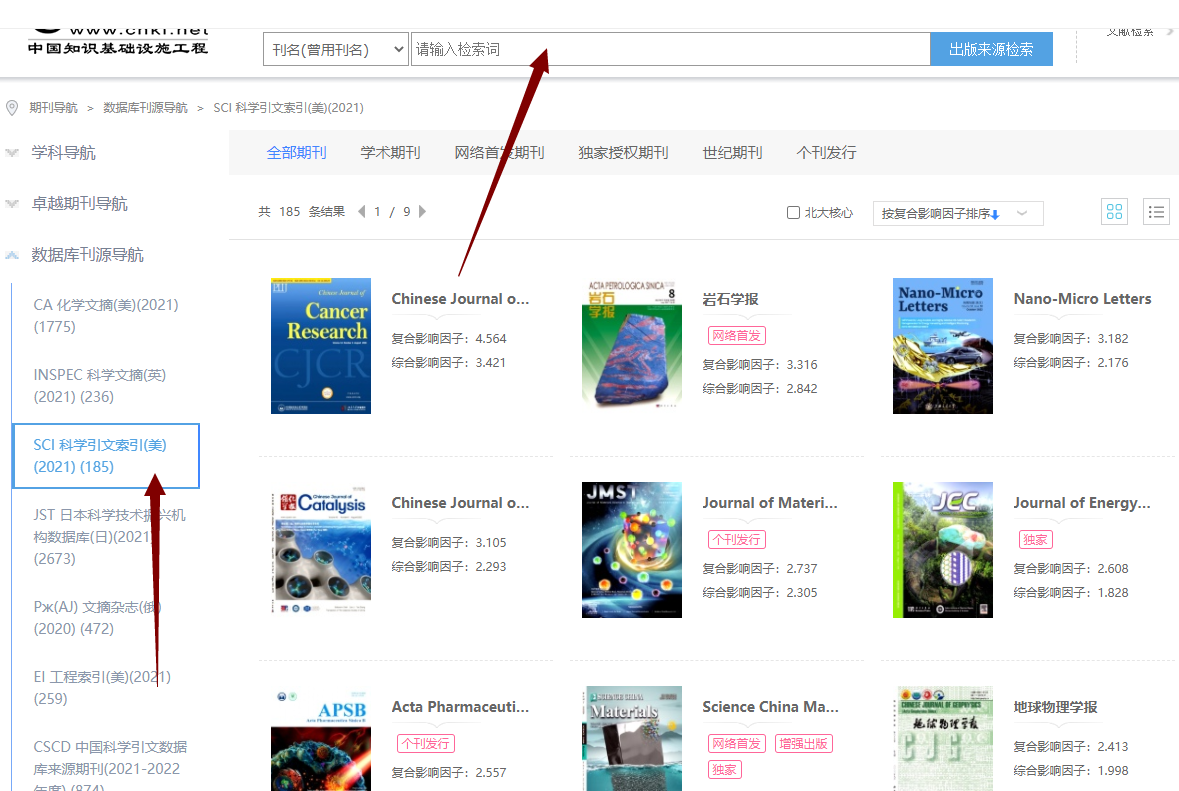Screen dimensions: 1179x791
Task: Select the 独家授权期刊 tab
Action: click(x=623, y=153)
